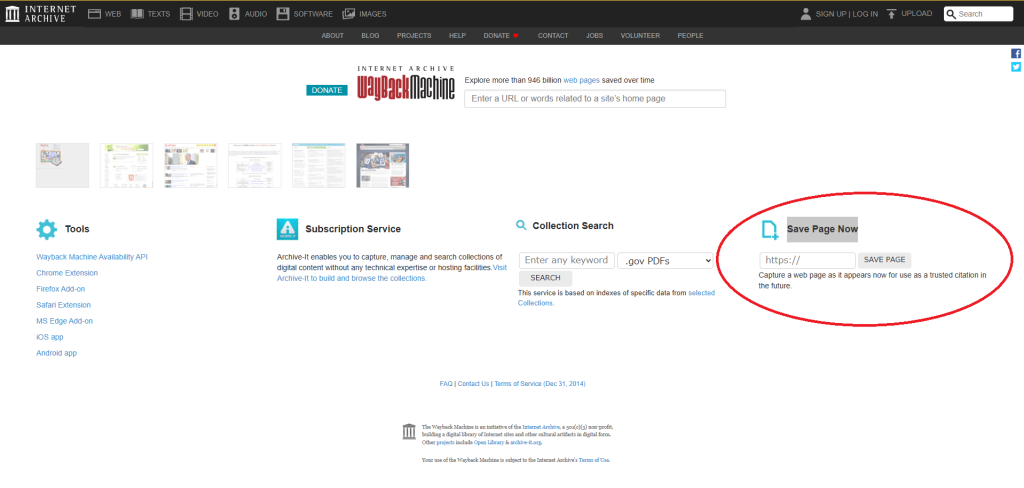Click the Collection Search magnifier icon
The height and width of the screenshot is (488, 1024).
coord(521,225)
